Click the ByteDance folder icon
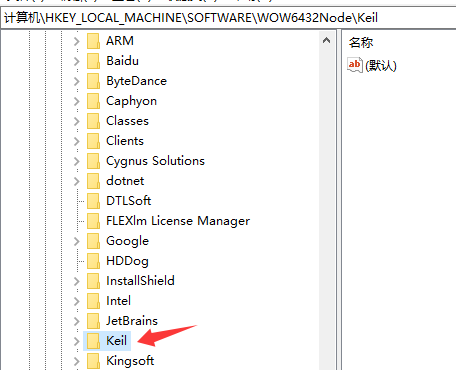456x370 pixels. point(93,81)
